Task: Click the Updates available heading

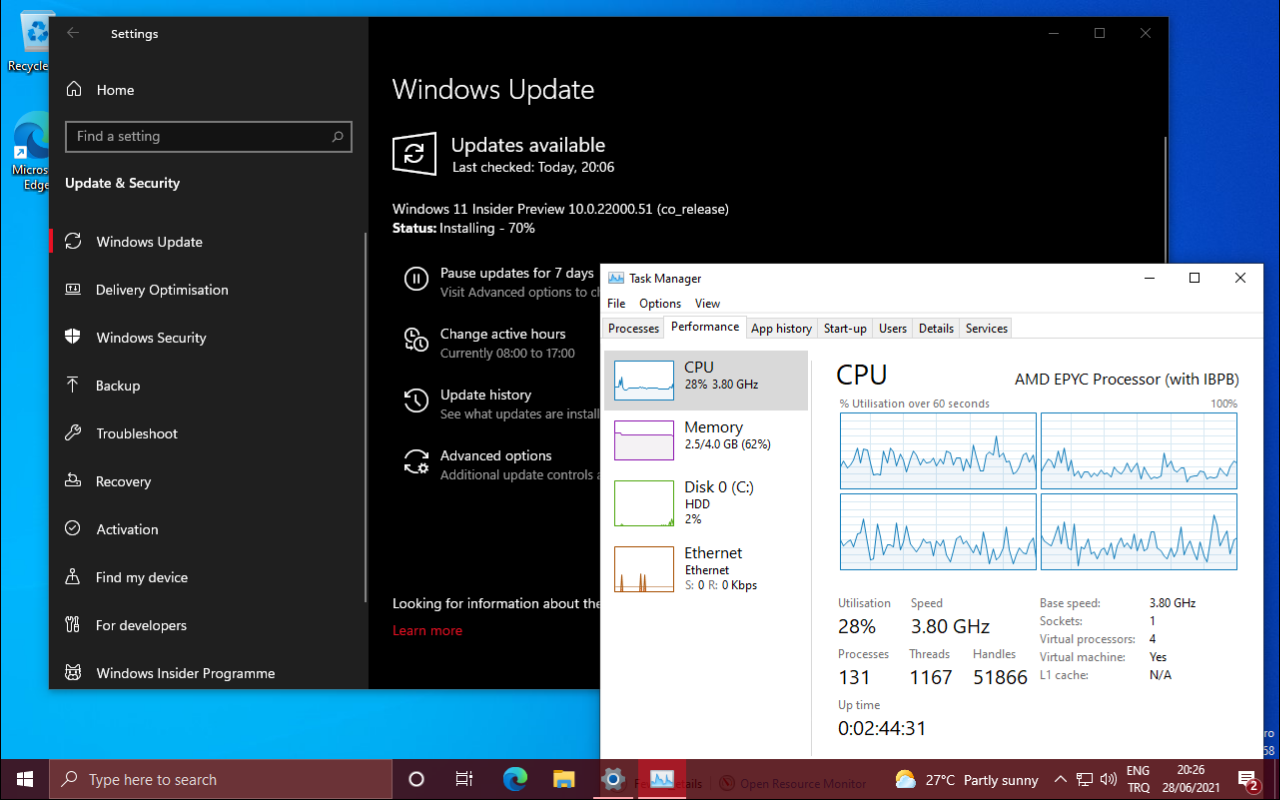Action: pos(528,145)
